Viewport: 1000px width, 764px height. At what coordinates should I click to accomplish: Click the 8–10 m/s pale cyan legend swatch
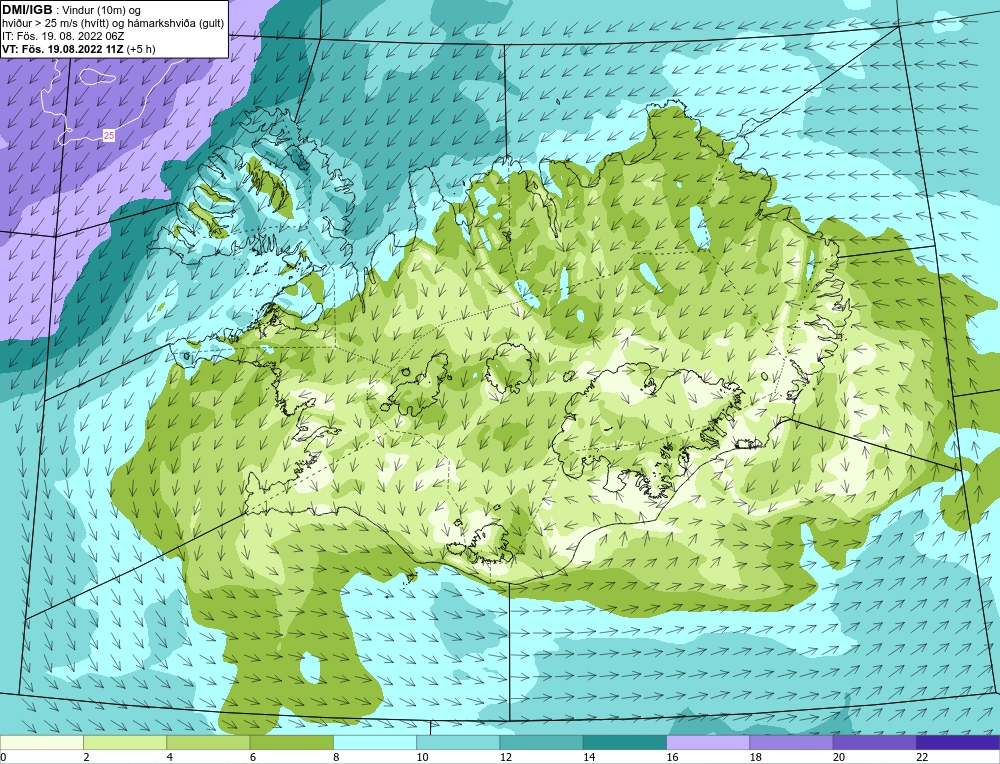[x=375, y=743]
